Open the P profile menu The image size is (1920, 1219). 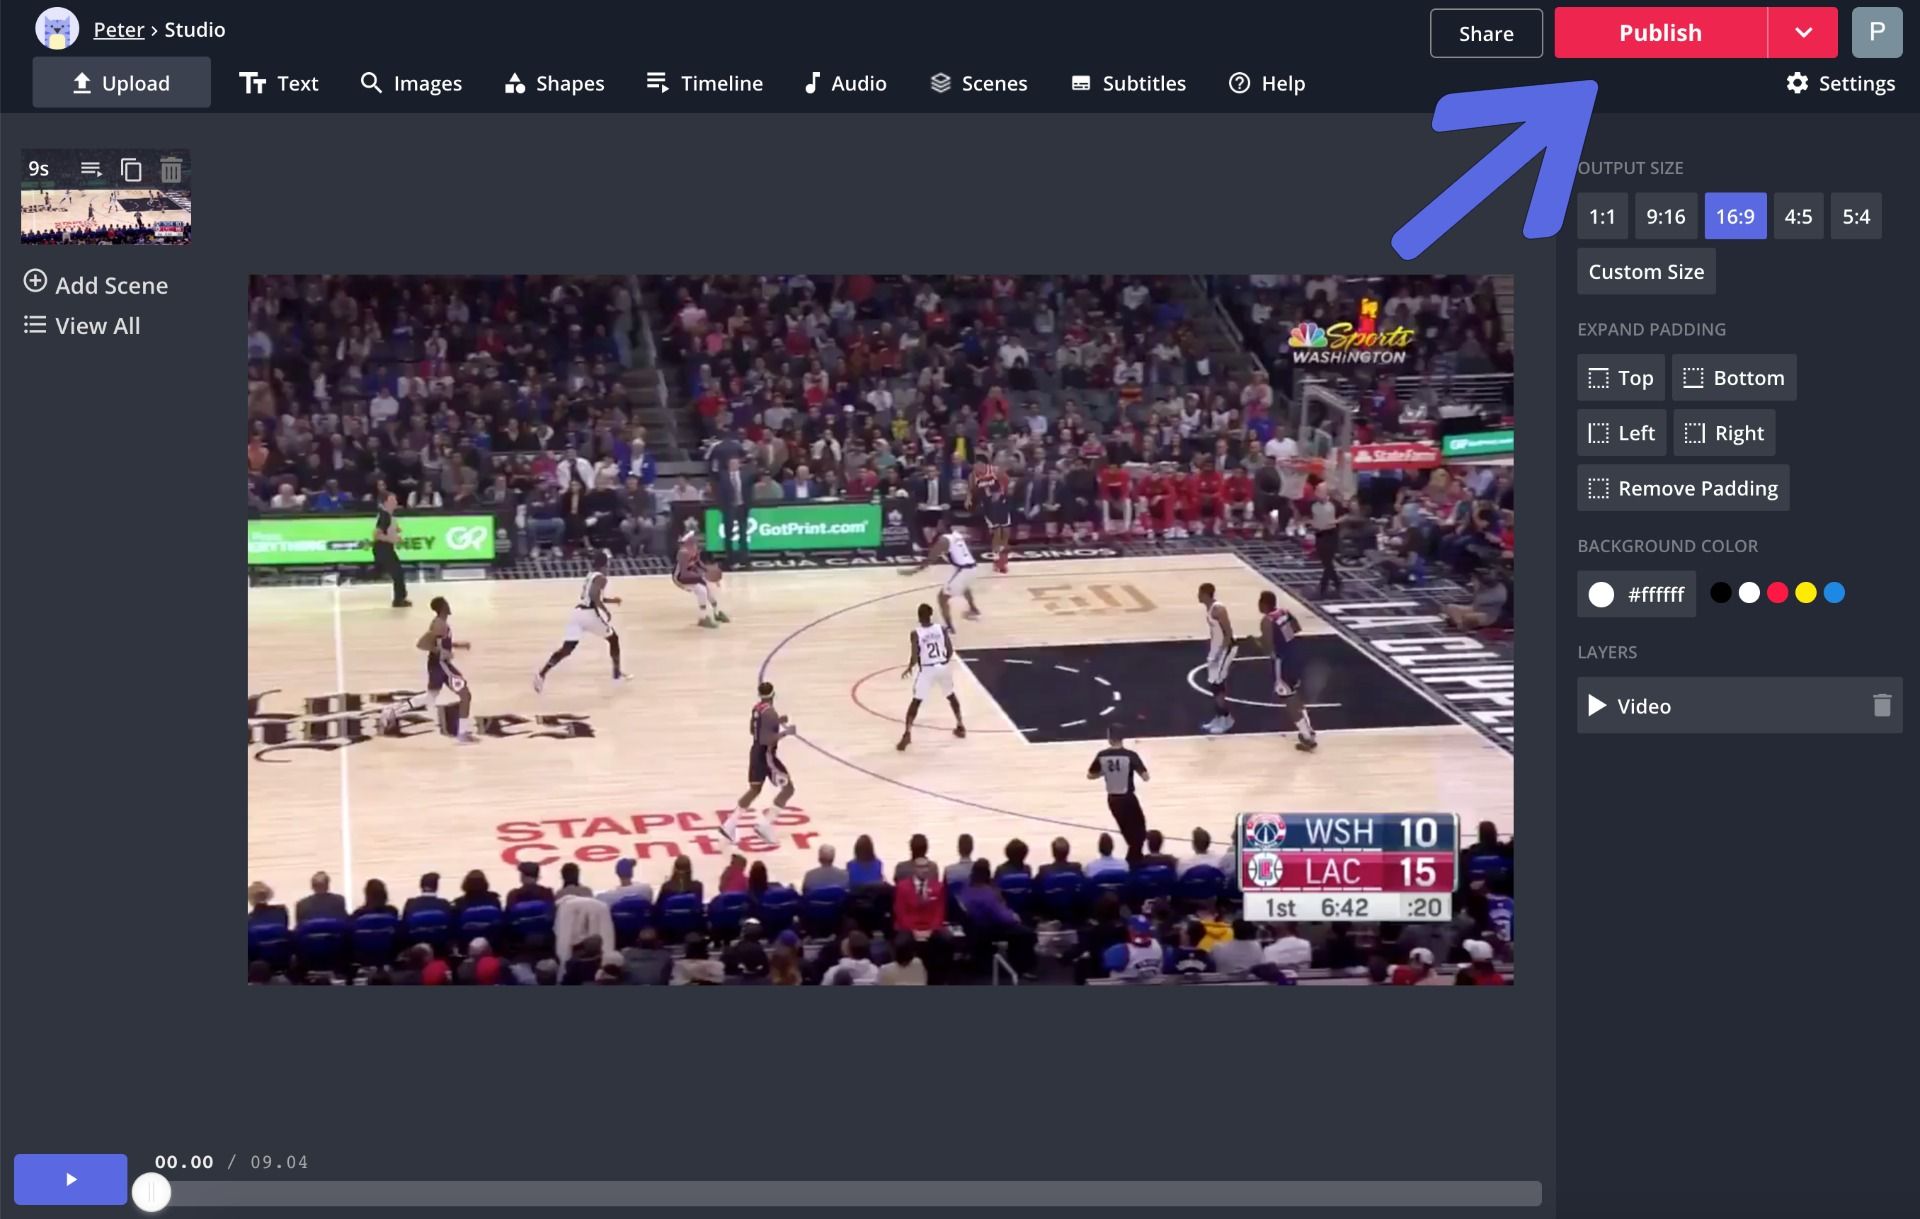point(1876,33)
